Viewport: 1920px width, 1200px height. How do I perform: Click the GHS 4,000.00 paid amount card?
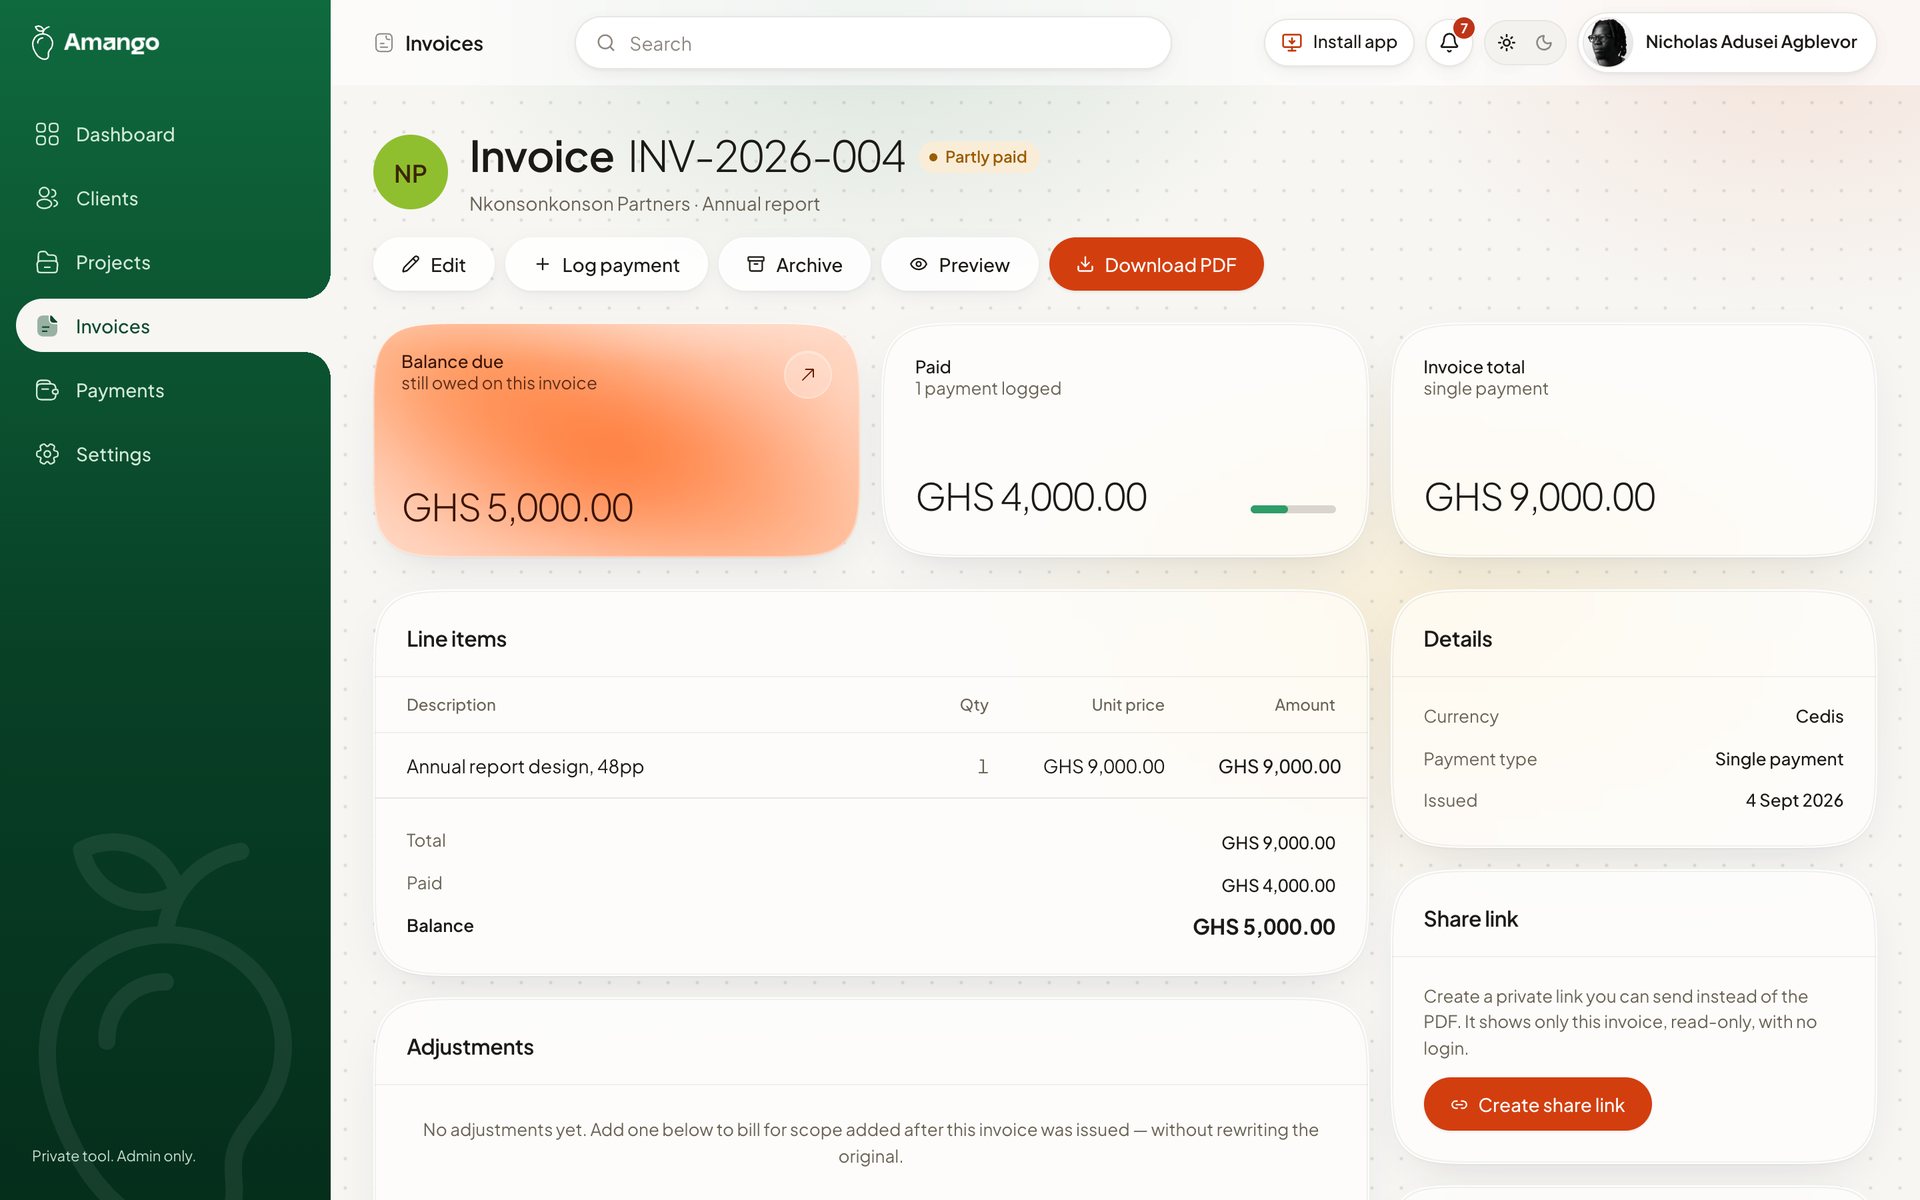[1124, 440]
